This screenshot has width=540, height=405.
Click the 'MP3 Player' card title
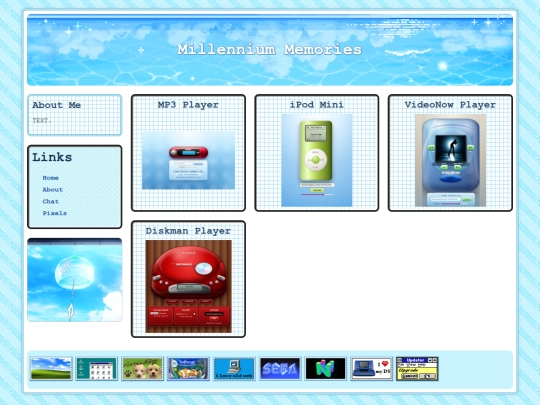tap(188, 105)
